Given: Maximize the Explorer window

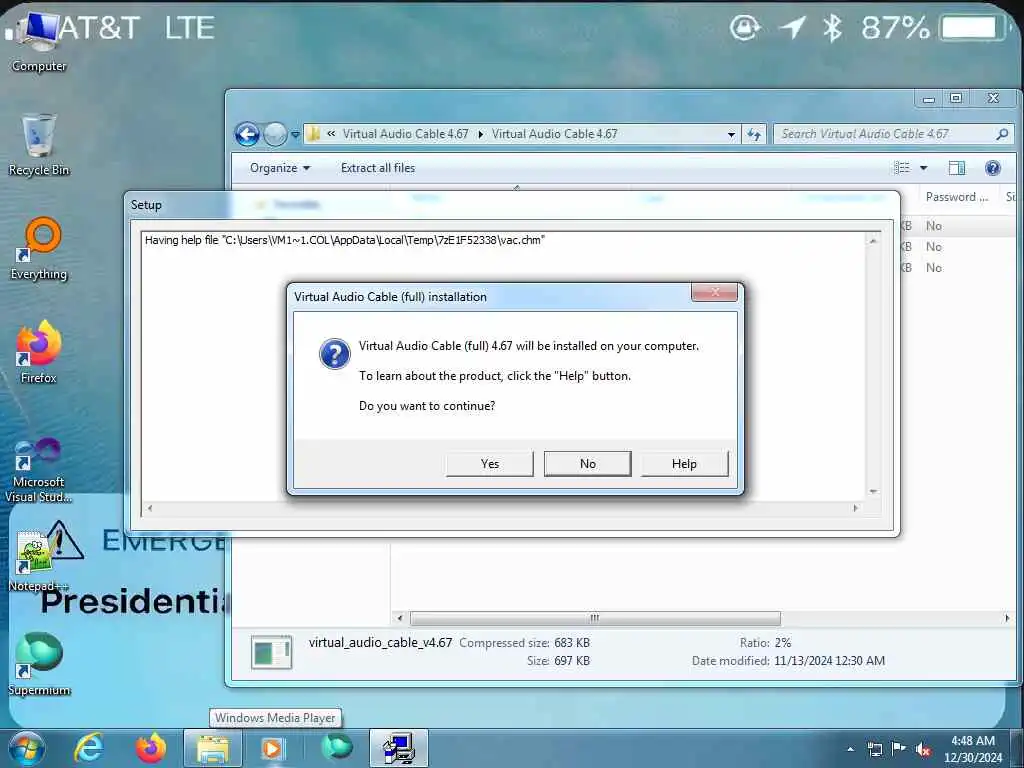Looking at the screenshot, I should tap(956, 99).
